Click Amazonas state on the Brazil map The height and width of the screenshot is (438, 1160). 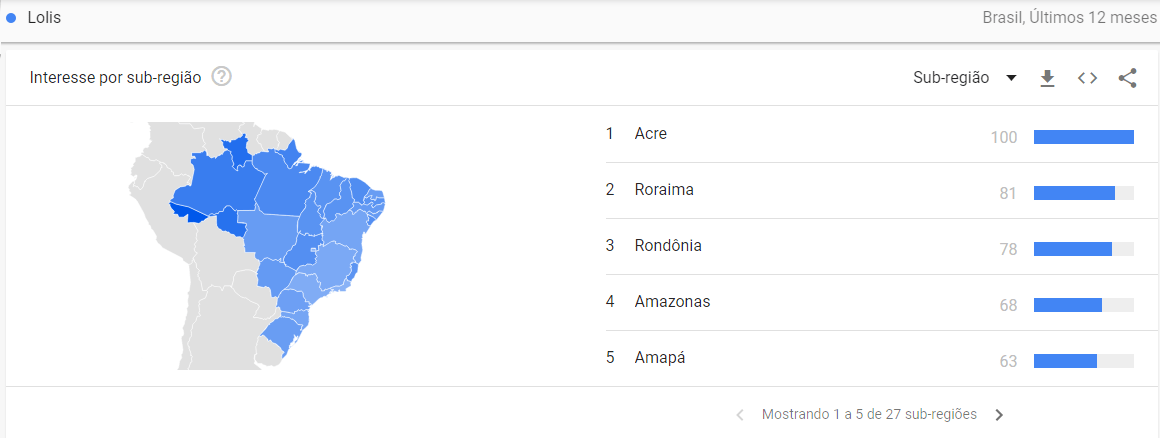tap(222, 183)
